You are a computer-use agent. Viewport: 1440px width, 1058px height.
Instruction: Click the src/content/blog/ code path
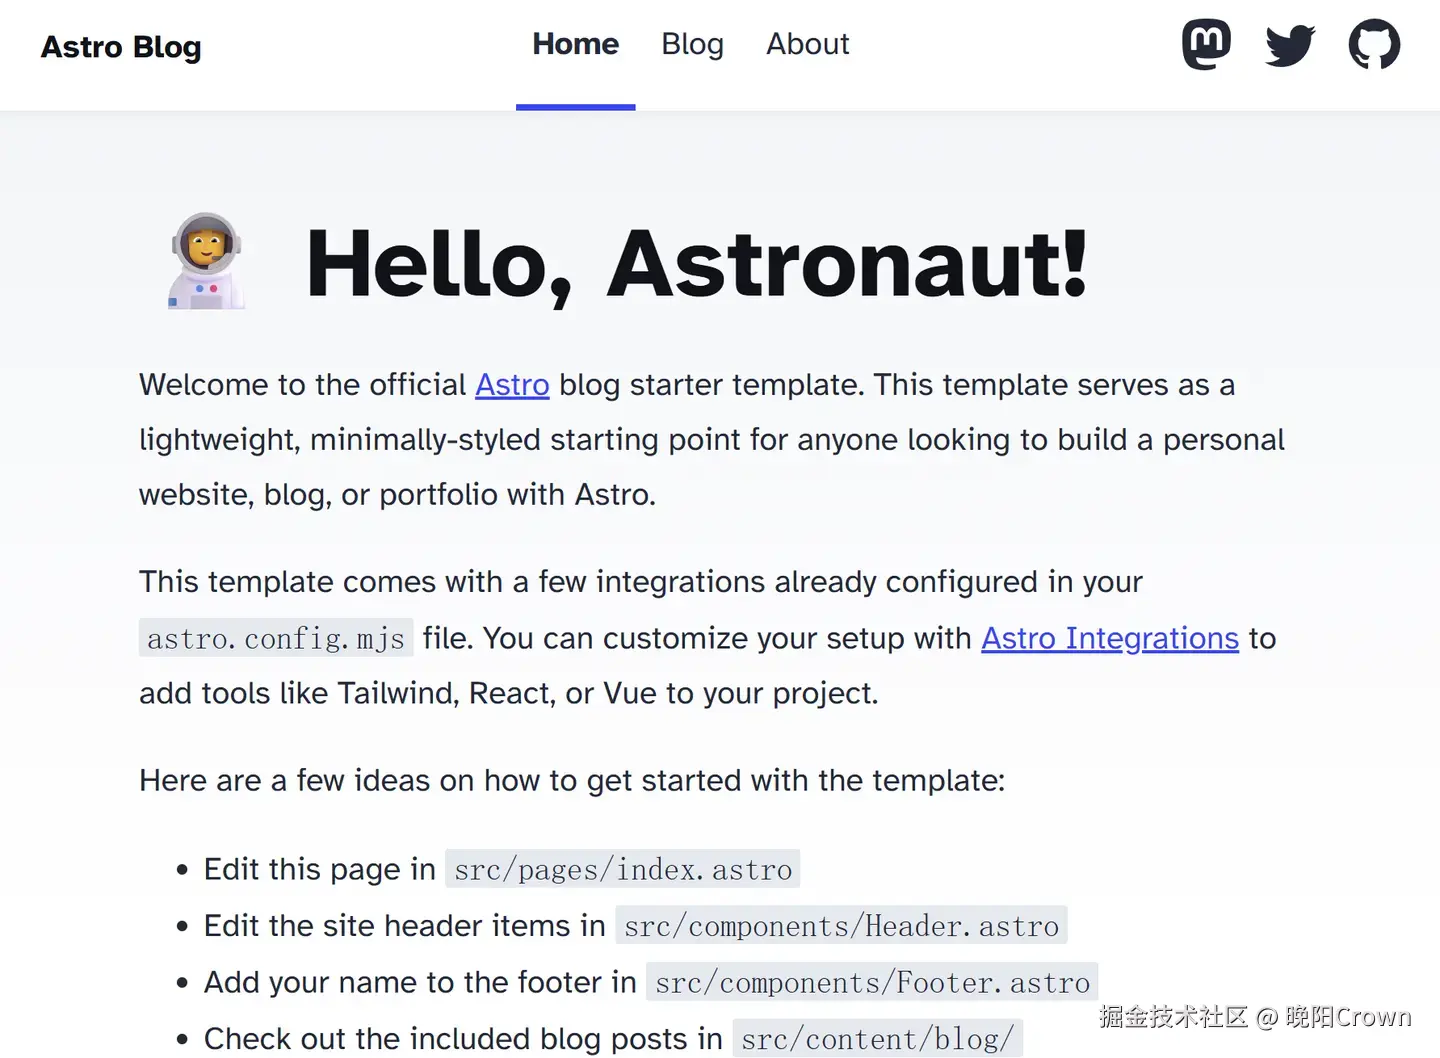[x=877, y=1039]
